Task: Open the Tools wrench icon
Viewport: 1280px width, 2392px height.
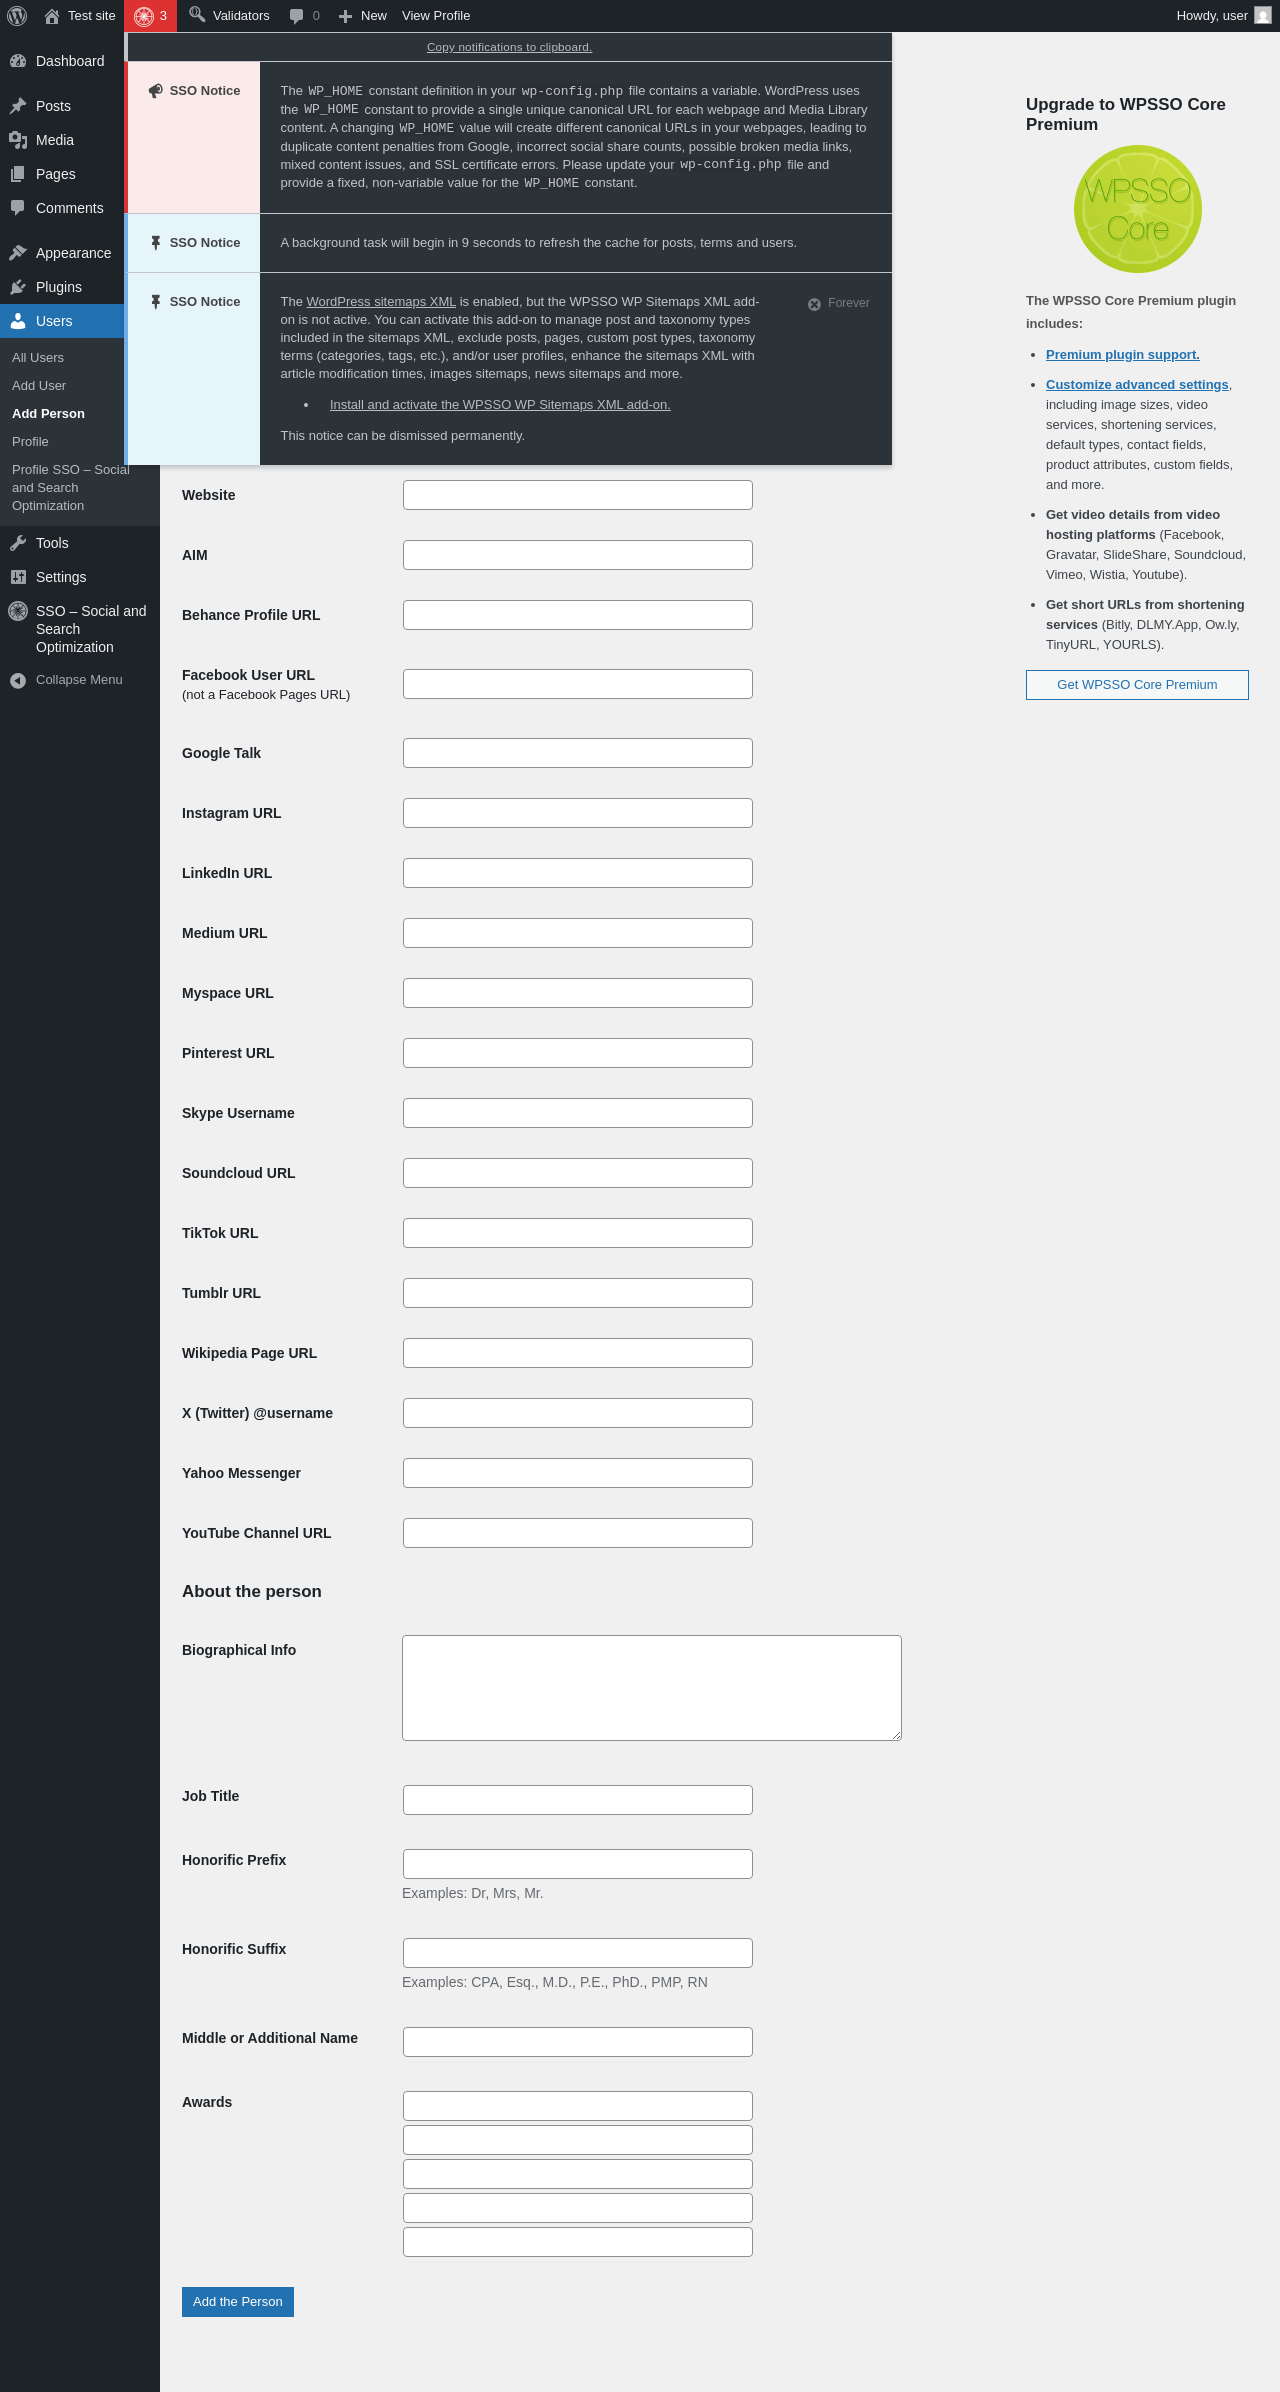Action: click(18, 543)
